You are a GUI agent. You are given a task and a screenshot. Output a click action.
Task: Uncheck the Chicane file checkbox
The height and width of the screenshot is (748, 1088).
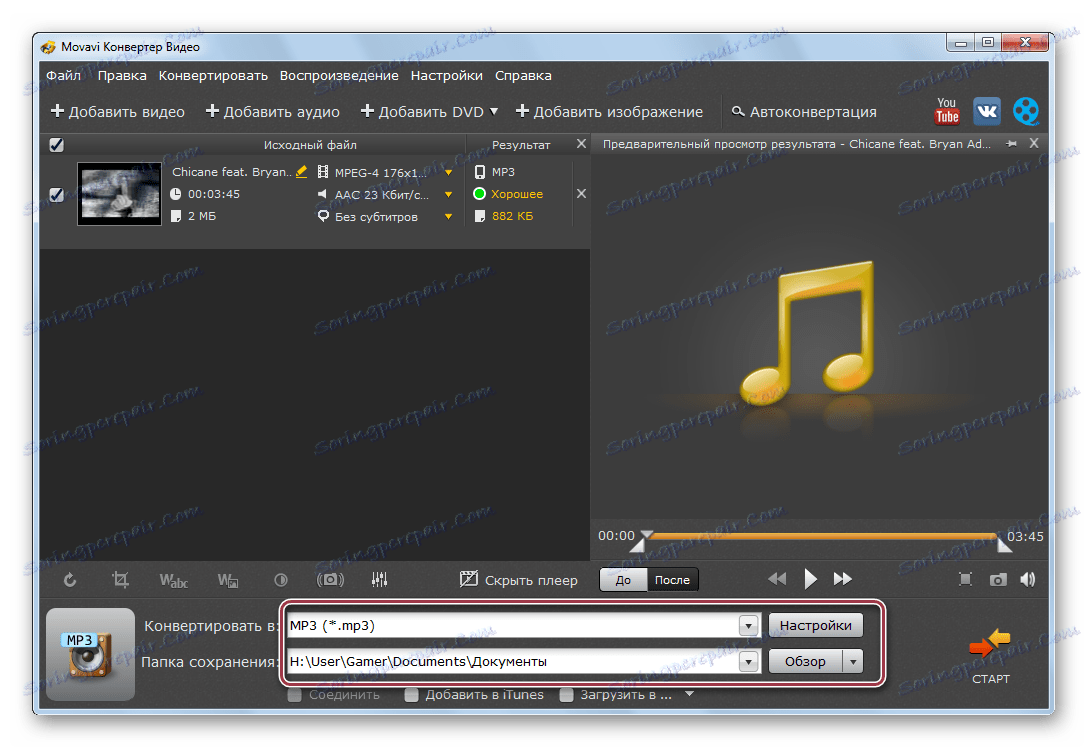(56, 194)
